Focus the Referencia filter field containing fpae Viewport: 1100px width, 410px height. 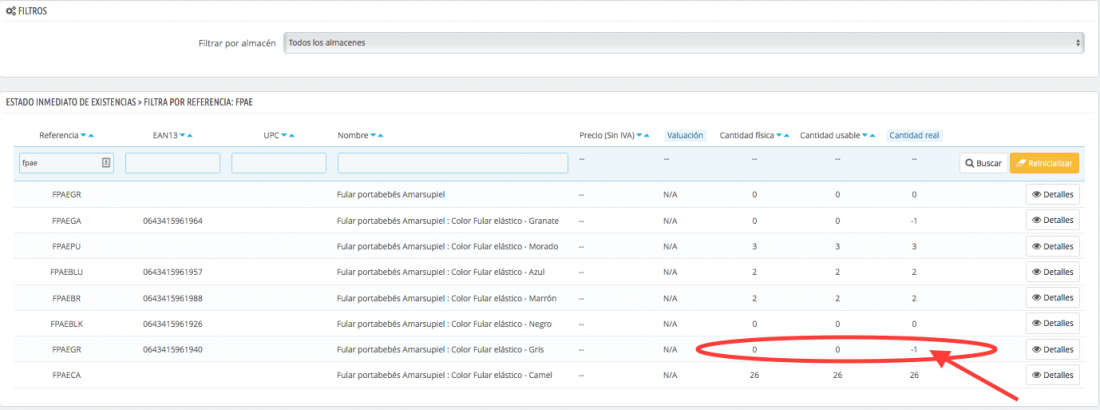(x=66, y=163)
